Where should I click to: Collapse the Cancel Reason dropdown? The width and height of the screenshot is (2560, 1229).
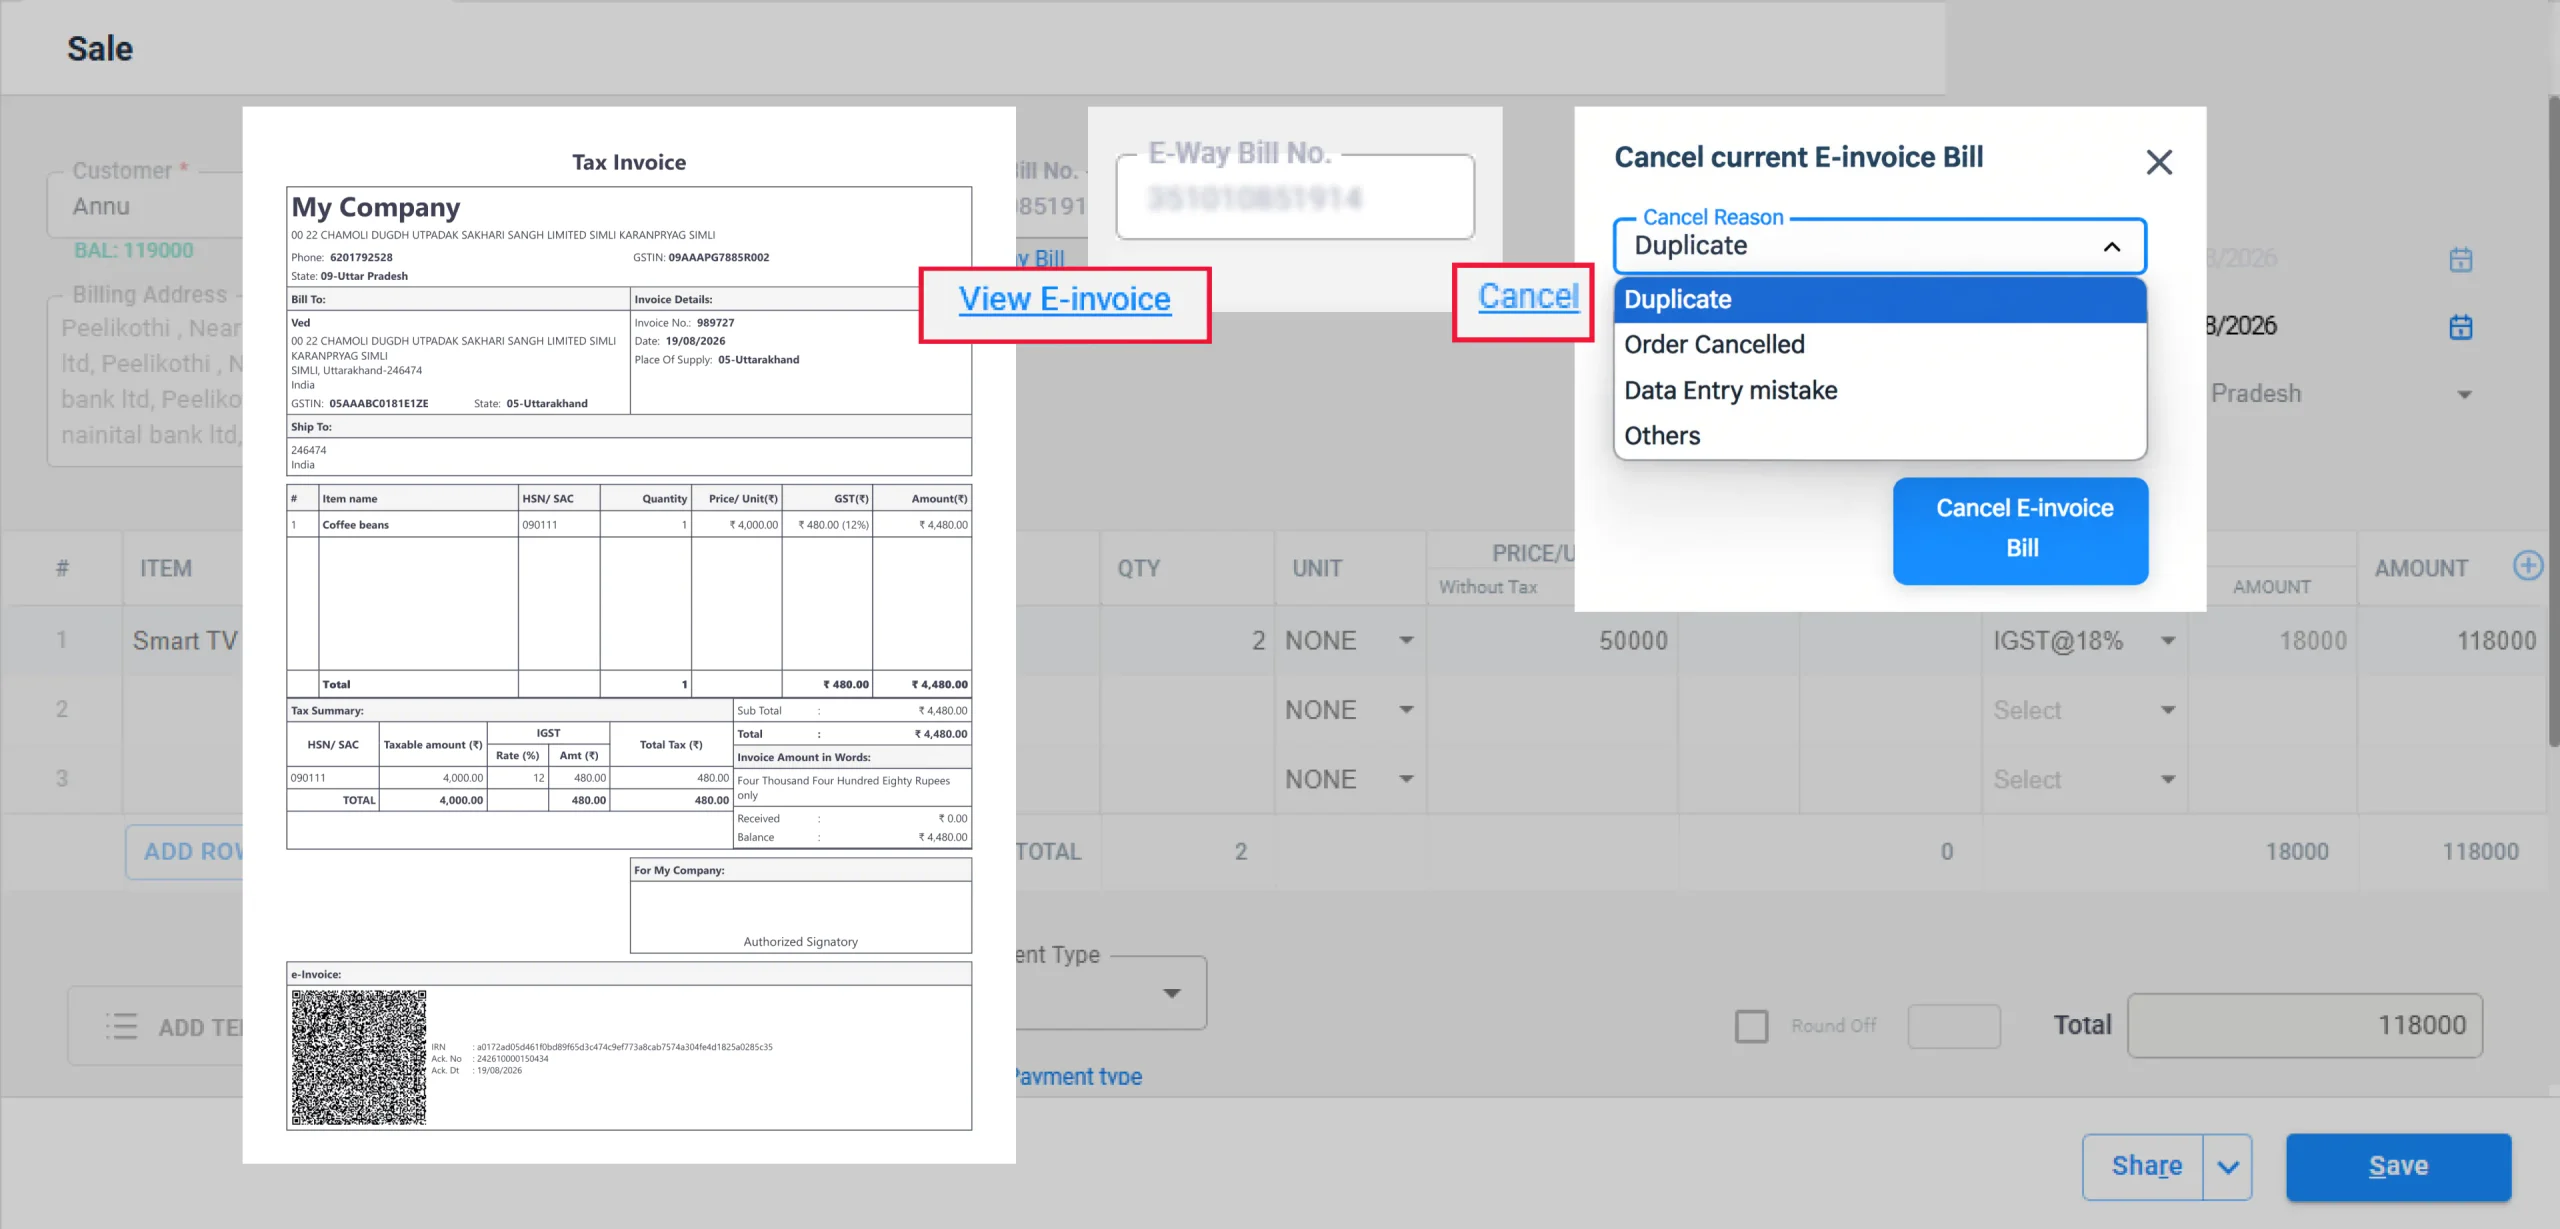(x=2112, y=247)
